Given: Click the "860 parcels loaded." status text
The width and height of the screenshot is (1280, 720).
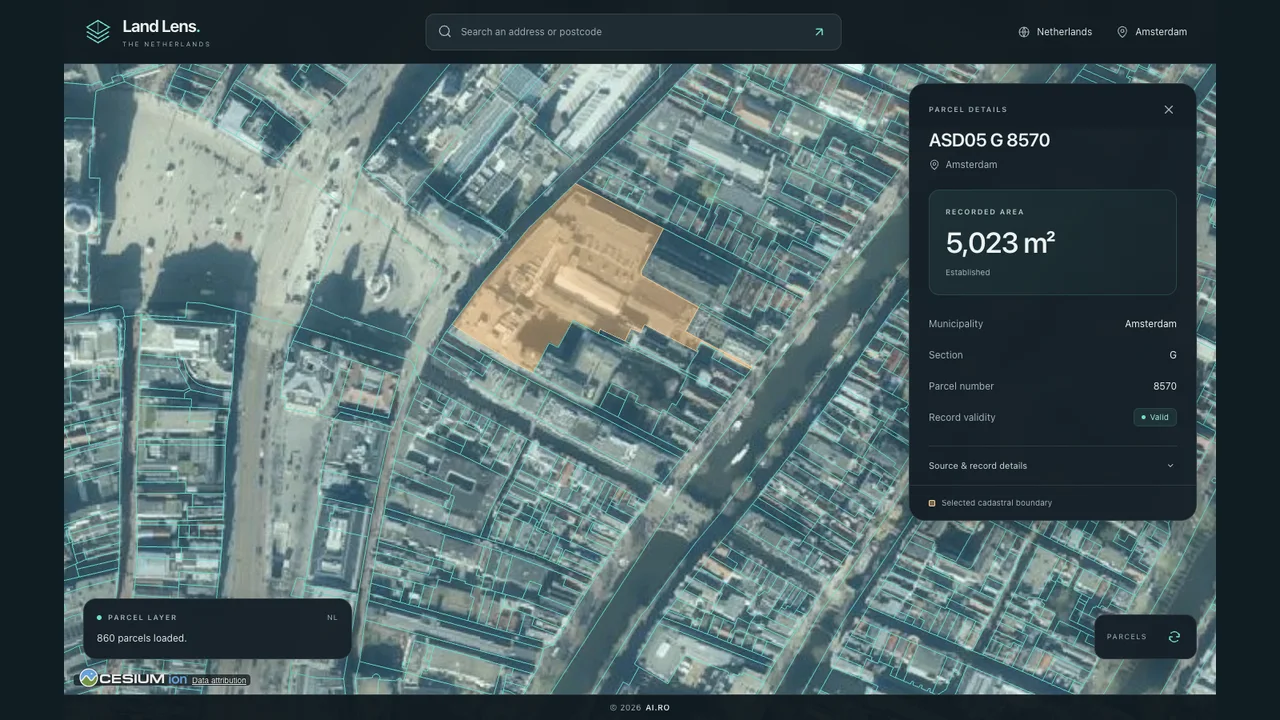Looking at the screenshot, I should [142, 638].
